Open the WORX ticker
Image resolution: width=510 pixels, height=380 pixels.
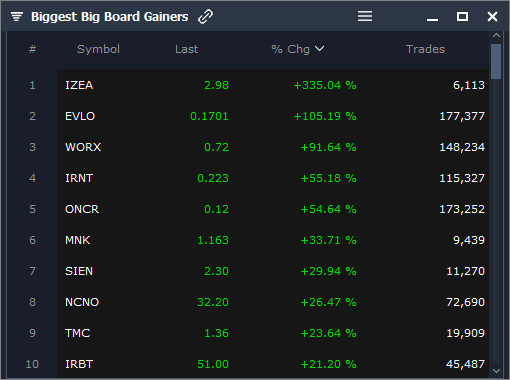[83, 147]
